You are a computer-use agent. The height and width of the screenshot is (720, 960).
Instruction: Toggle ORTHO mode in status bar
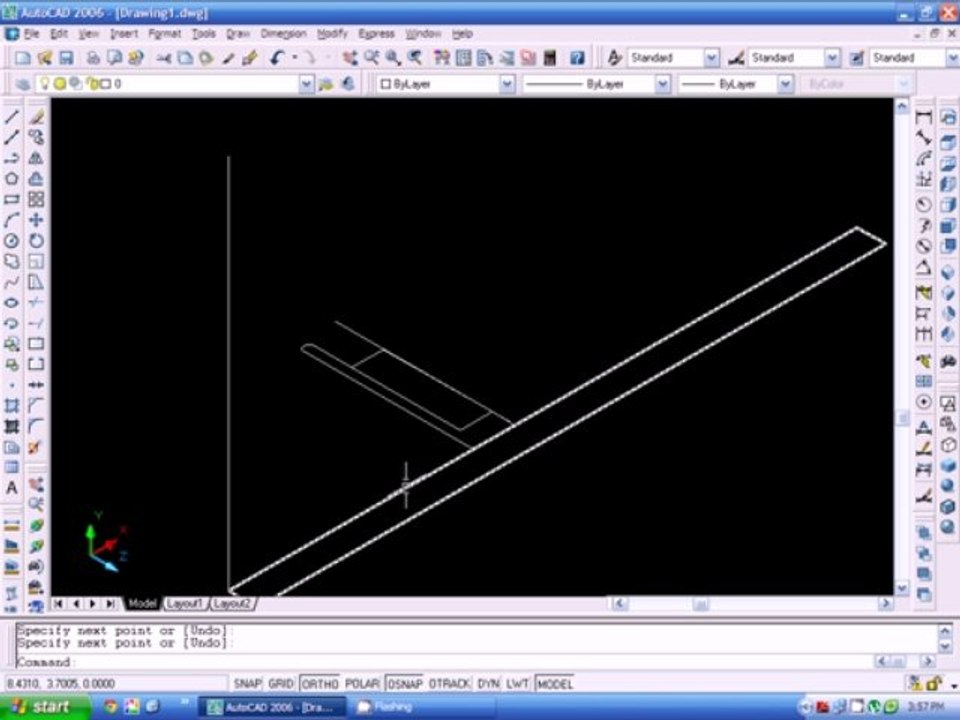pos(320,683)
